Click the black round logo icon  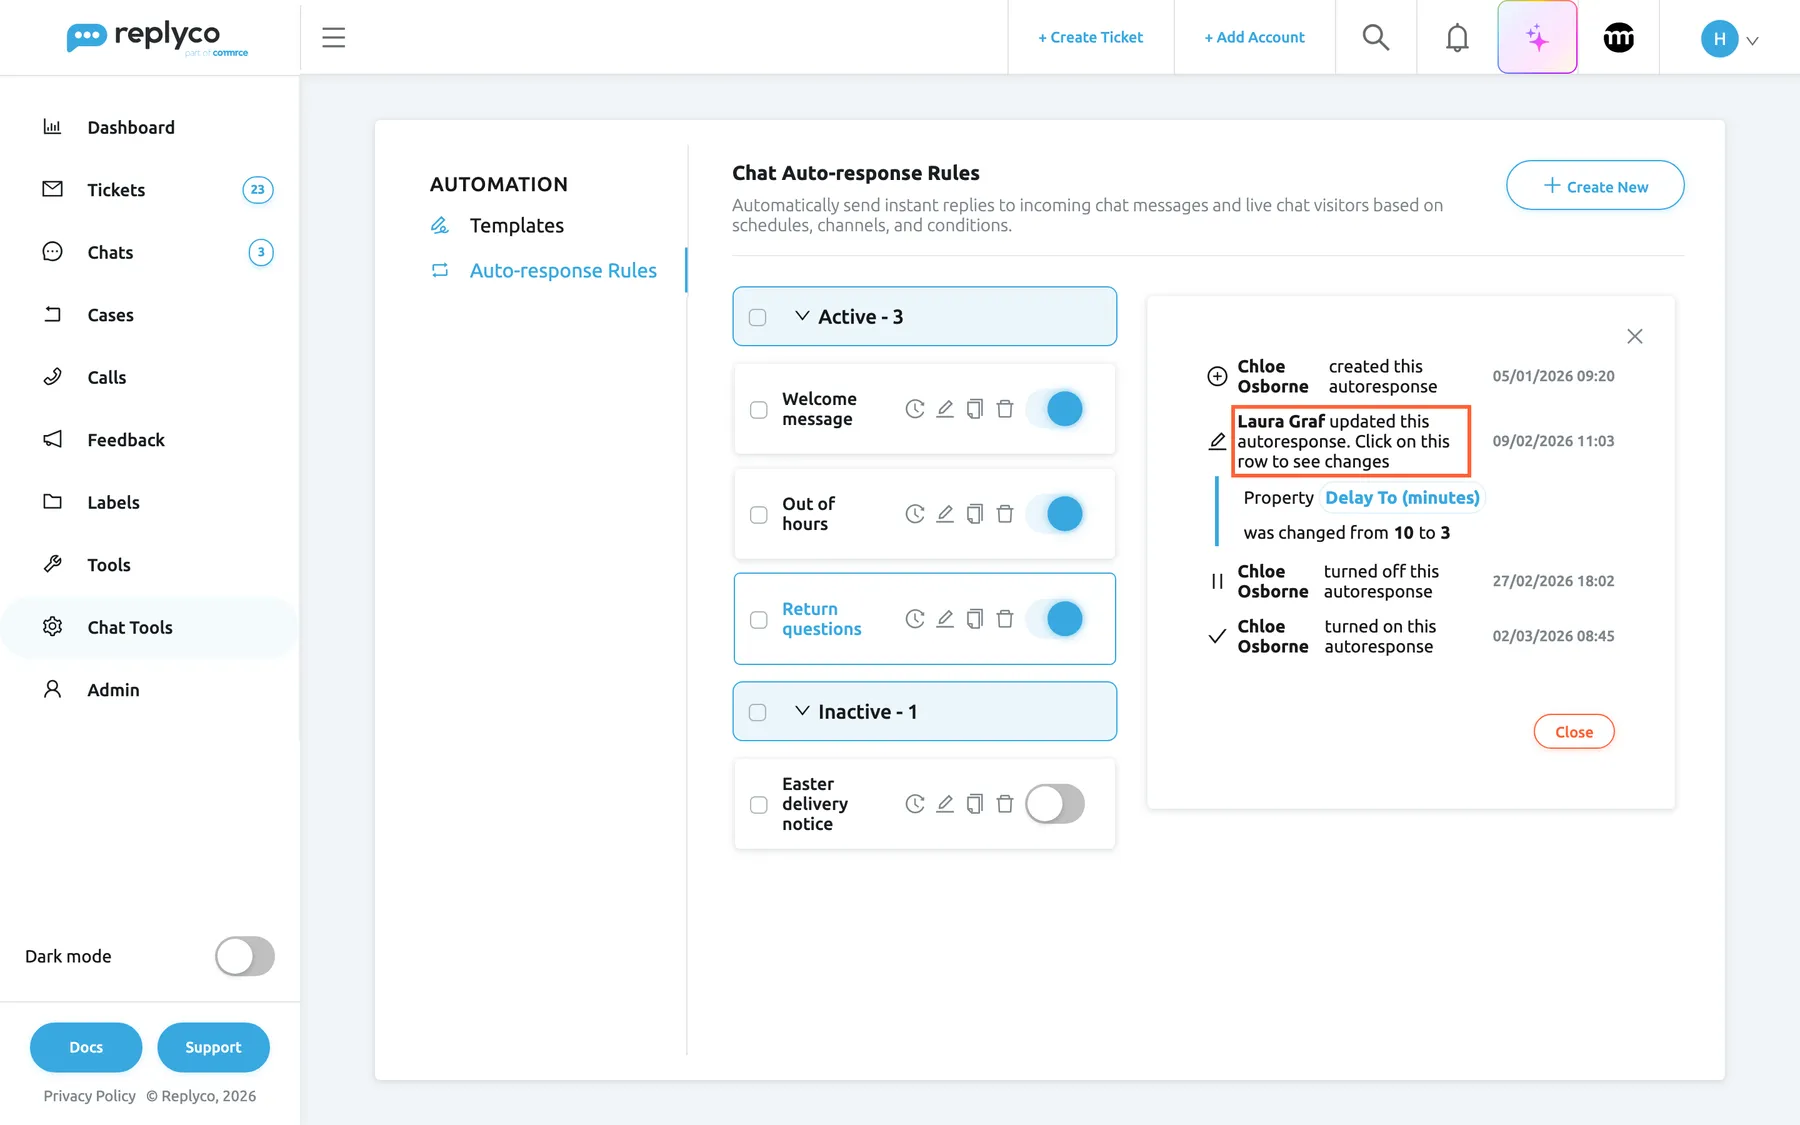[x=1618, y=38]
